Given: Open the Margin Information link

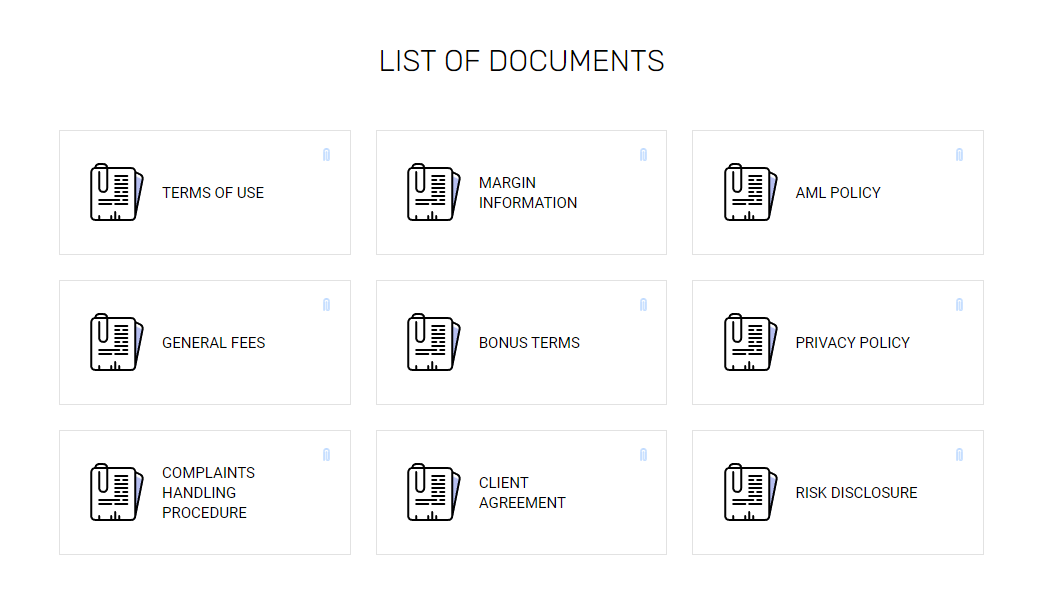Looking at the screenshot, I should click(x=528, y=193).
